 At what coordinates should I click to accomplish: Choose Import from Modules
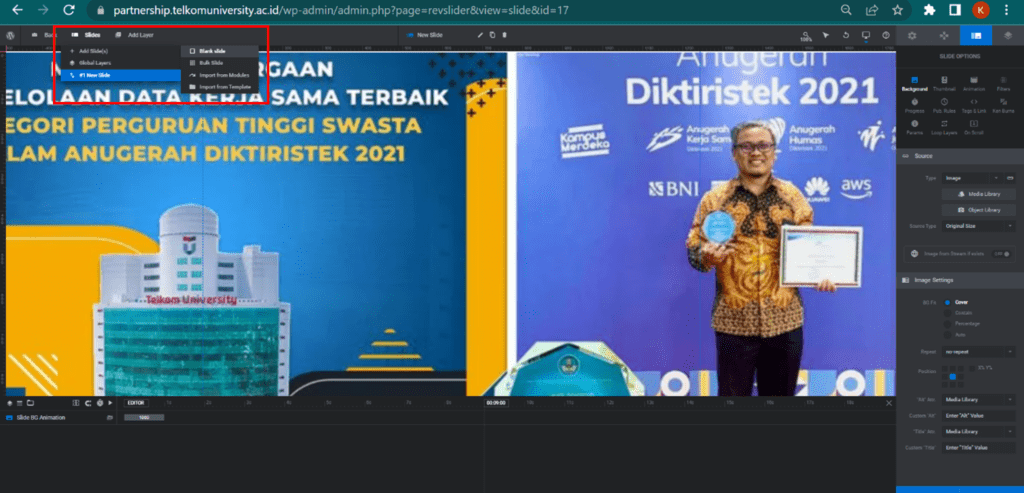coord(219,75)
